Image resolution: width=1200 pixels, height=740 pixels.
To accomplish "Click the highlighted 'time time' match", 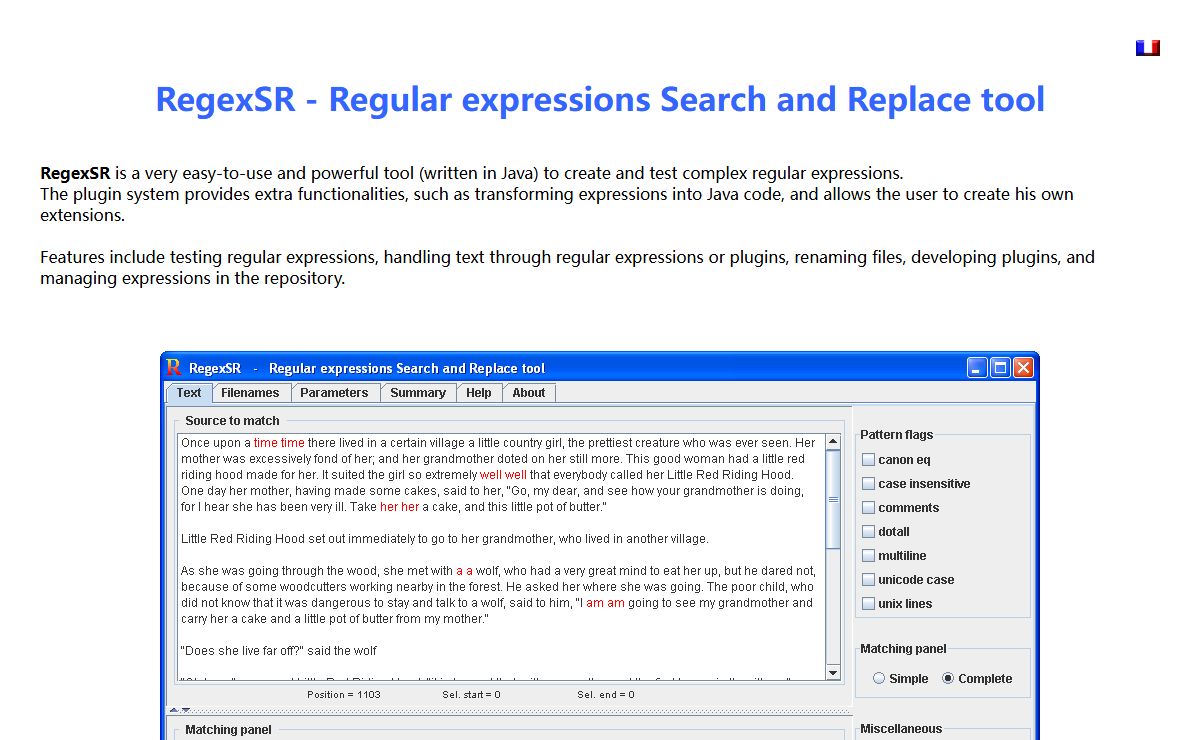I will [x=279, y=443].
